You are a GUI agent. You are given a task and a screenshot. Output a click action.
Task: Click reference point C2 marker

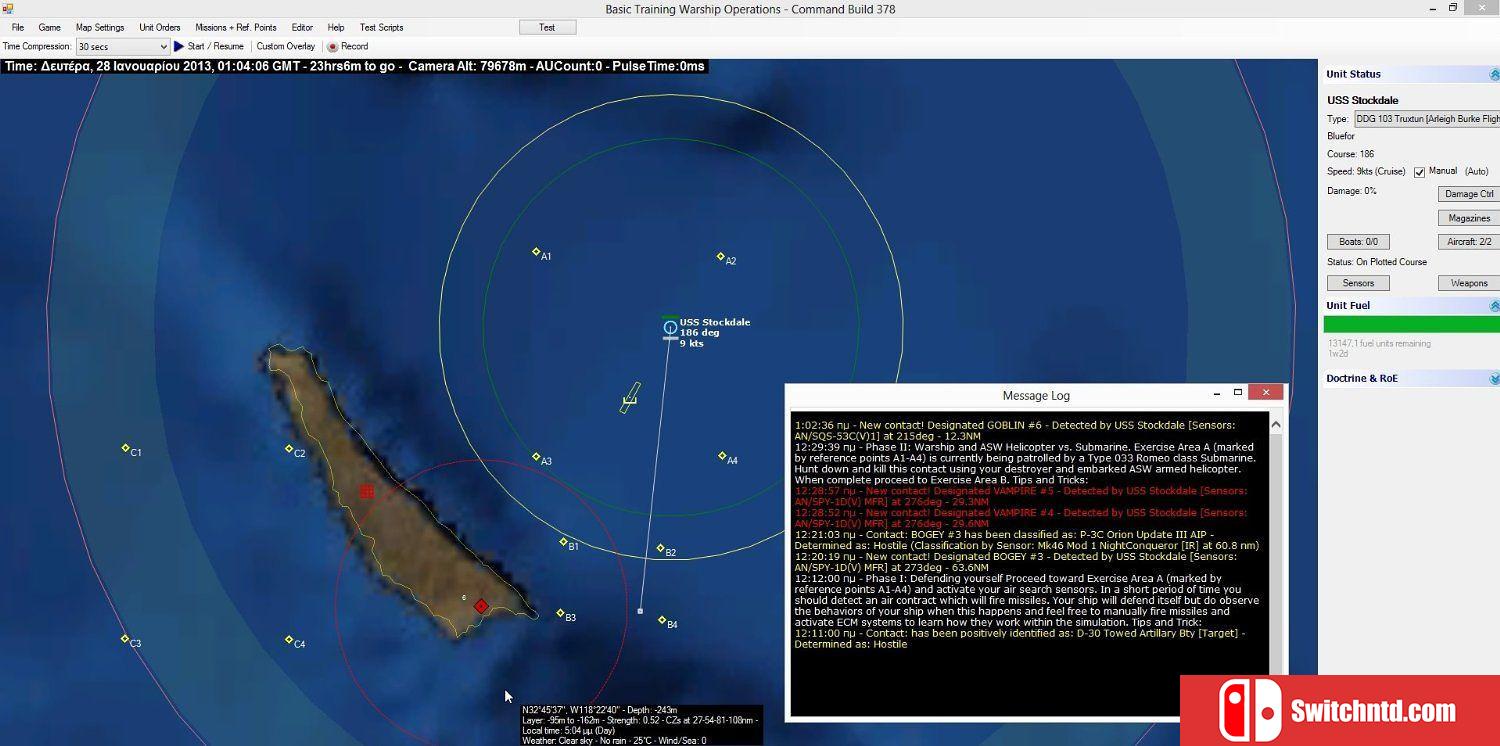click(289, 449)
